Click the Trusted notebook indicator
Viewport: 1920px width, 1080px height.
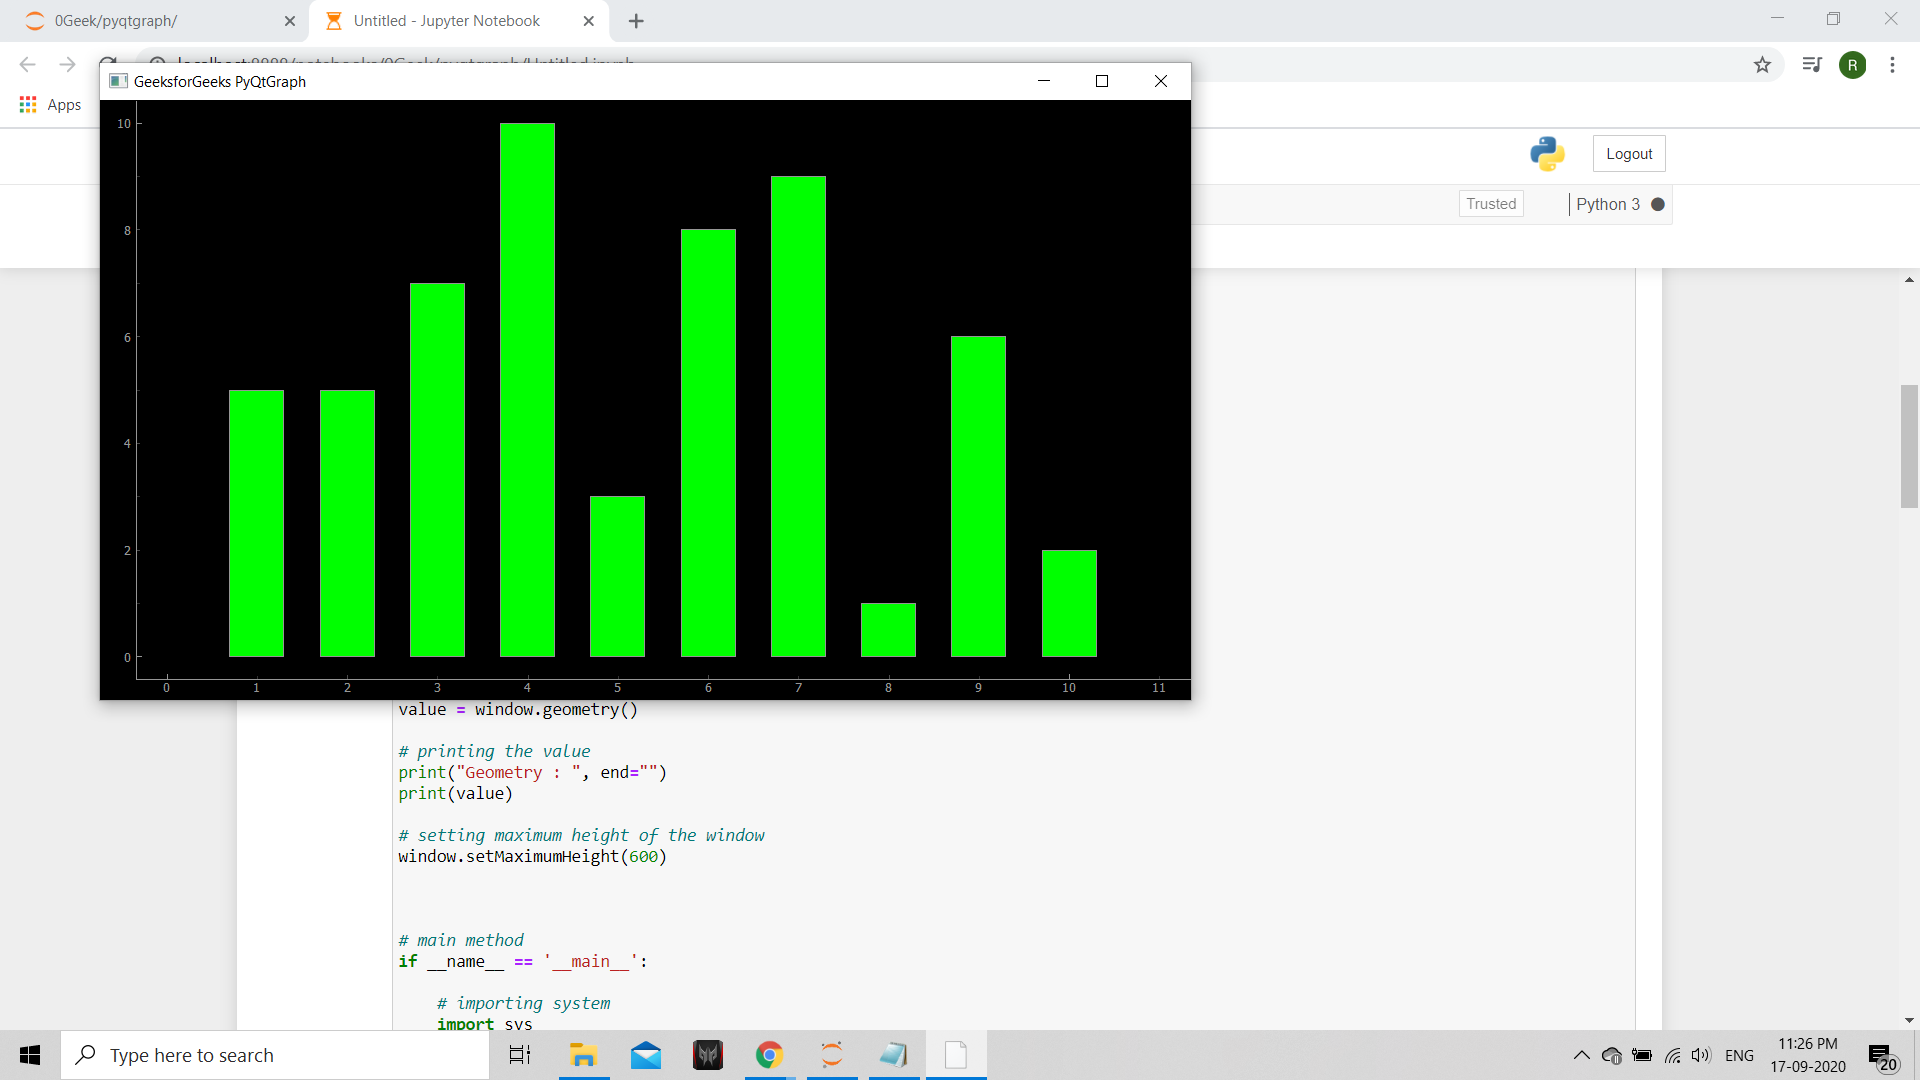pyautogui.click(x=1491, y=204)
